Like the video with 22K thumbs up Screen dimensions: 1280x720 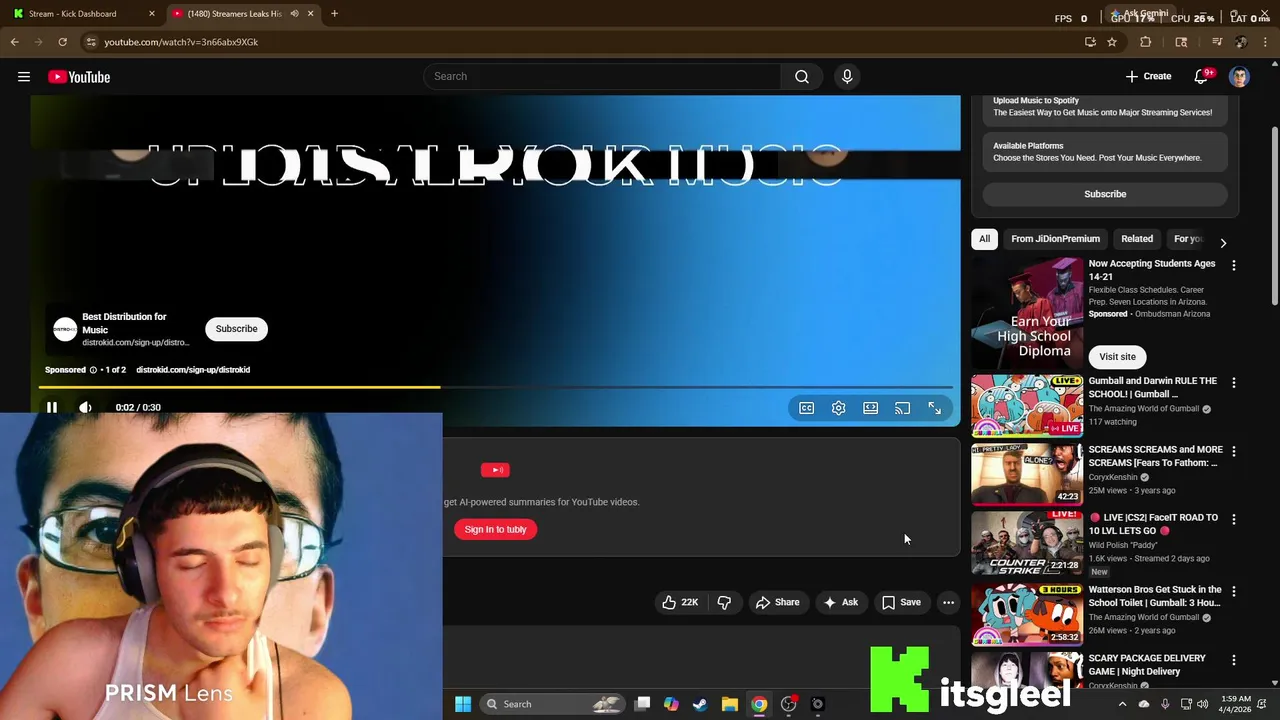[680, 602]
